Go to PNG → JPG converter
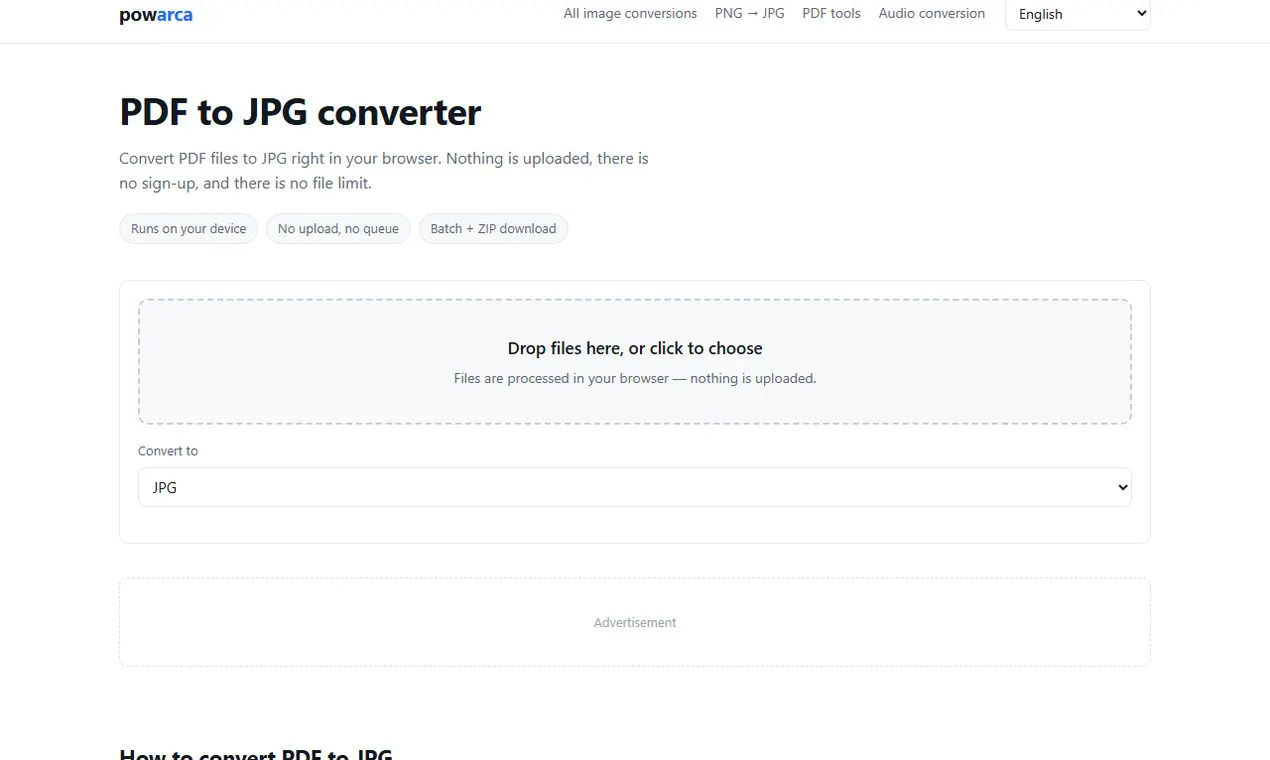 (750, 14)
